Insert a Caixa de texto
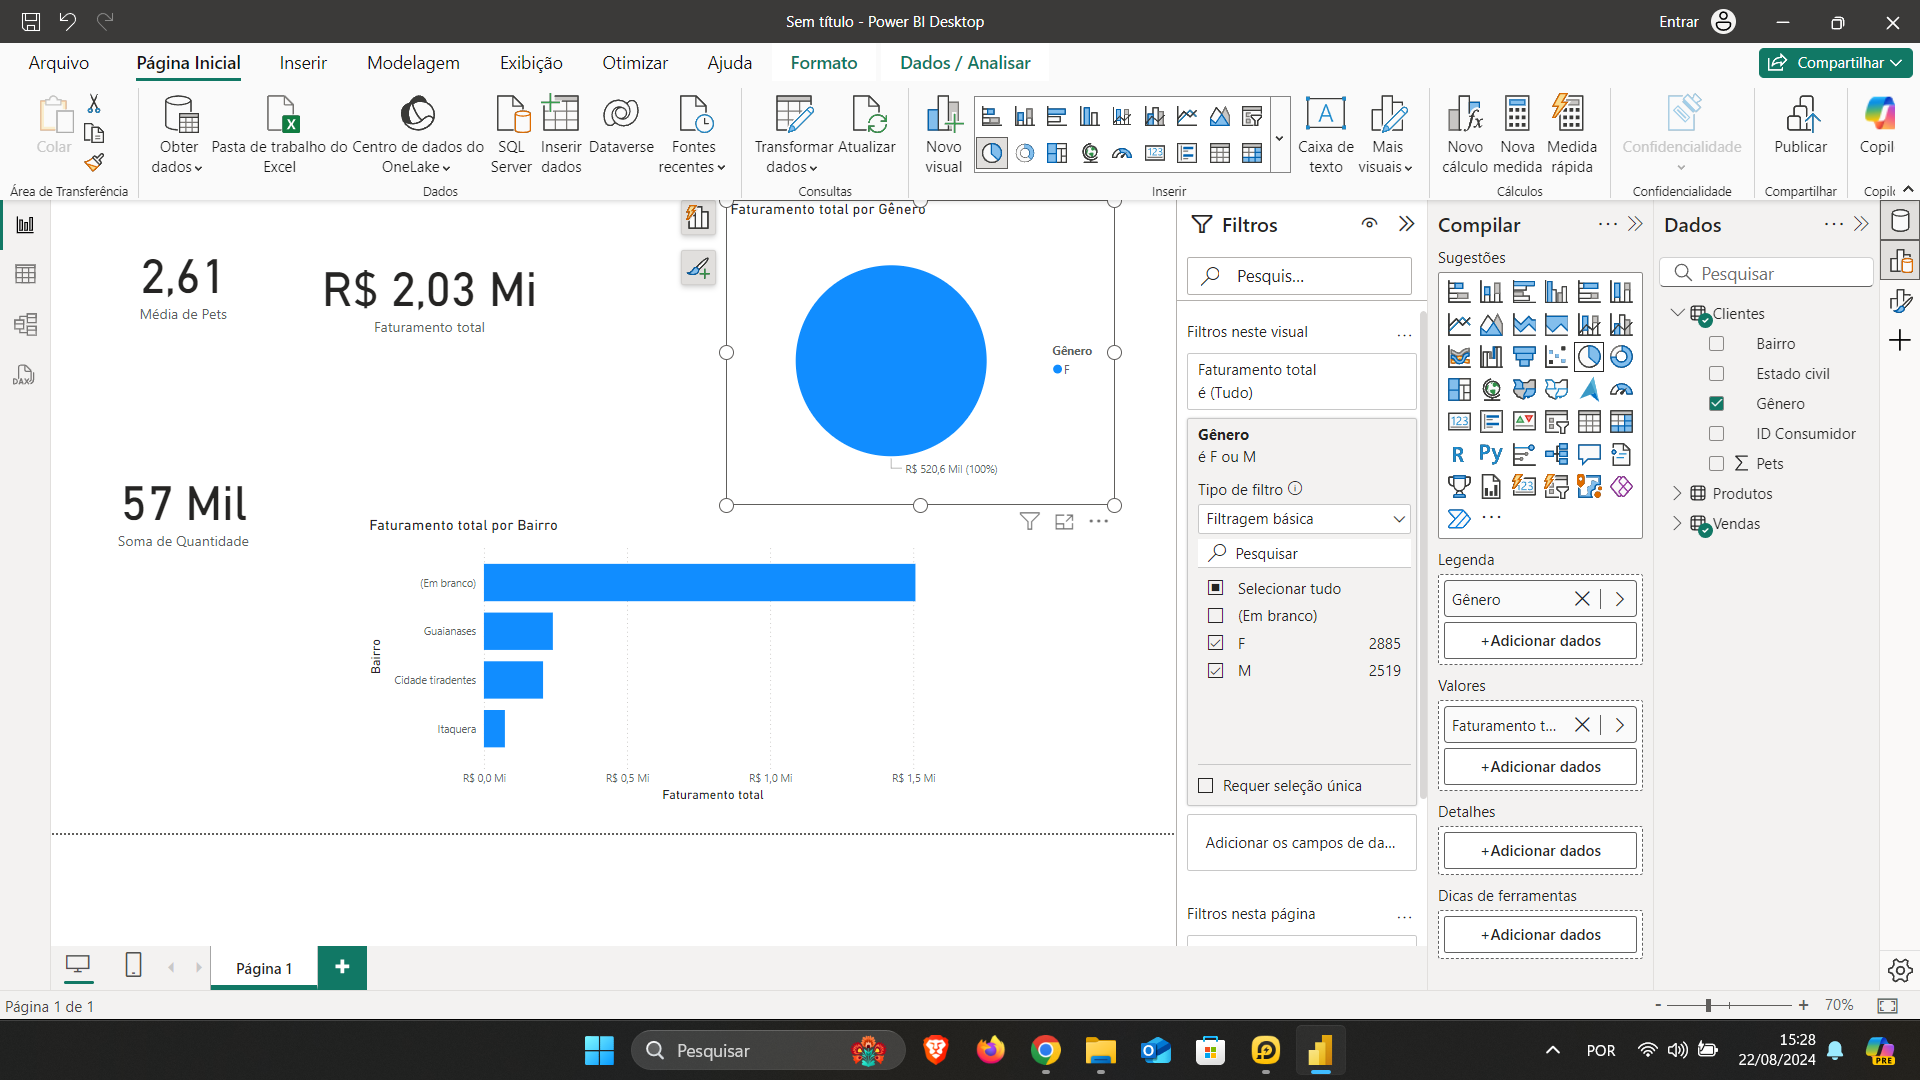1920x1080 pixels. pos(1326,135)
